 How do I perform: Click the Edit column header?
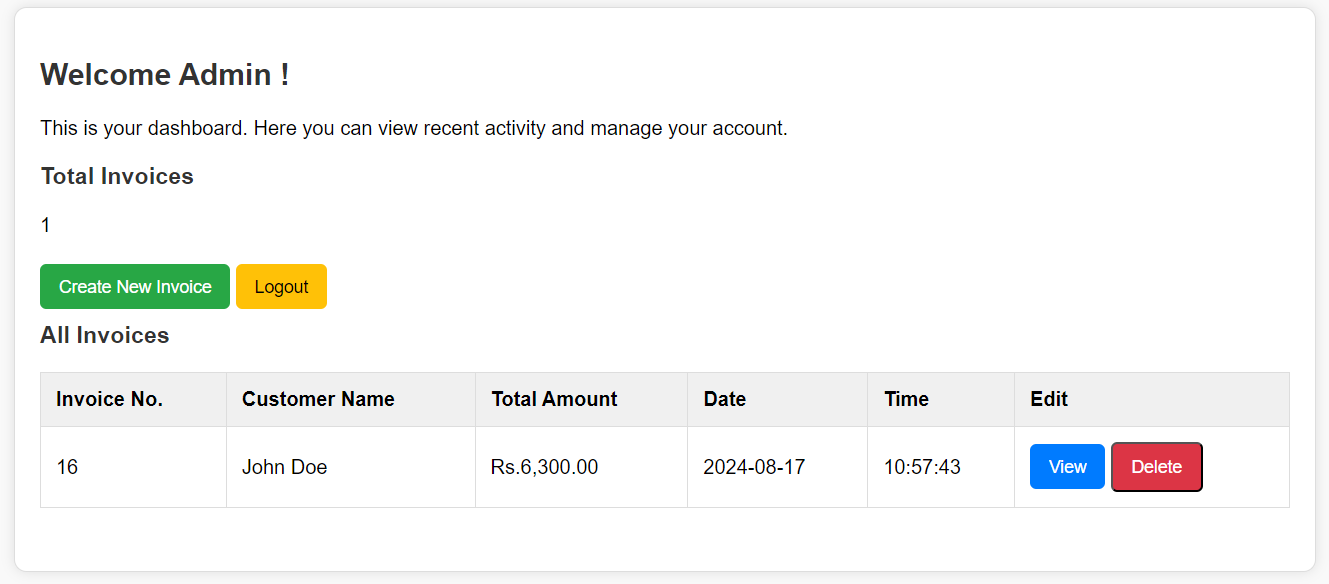(x=1049, y=399)
